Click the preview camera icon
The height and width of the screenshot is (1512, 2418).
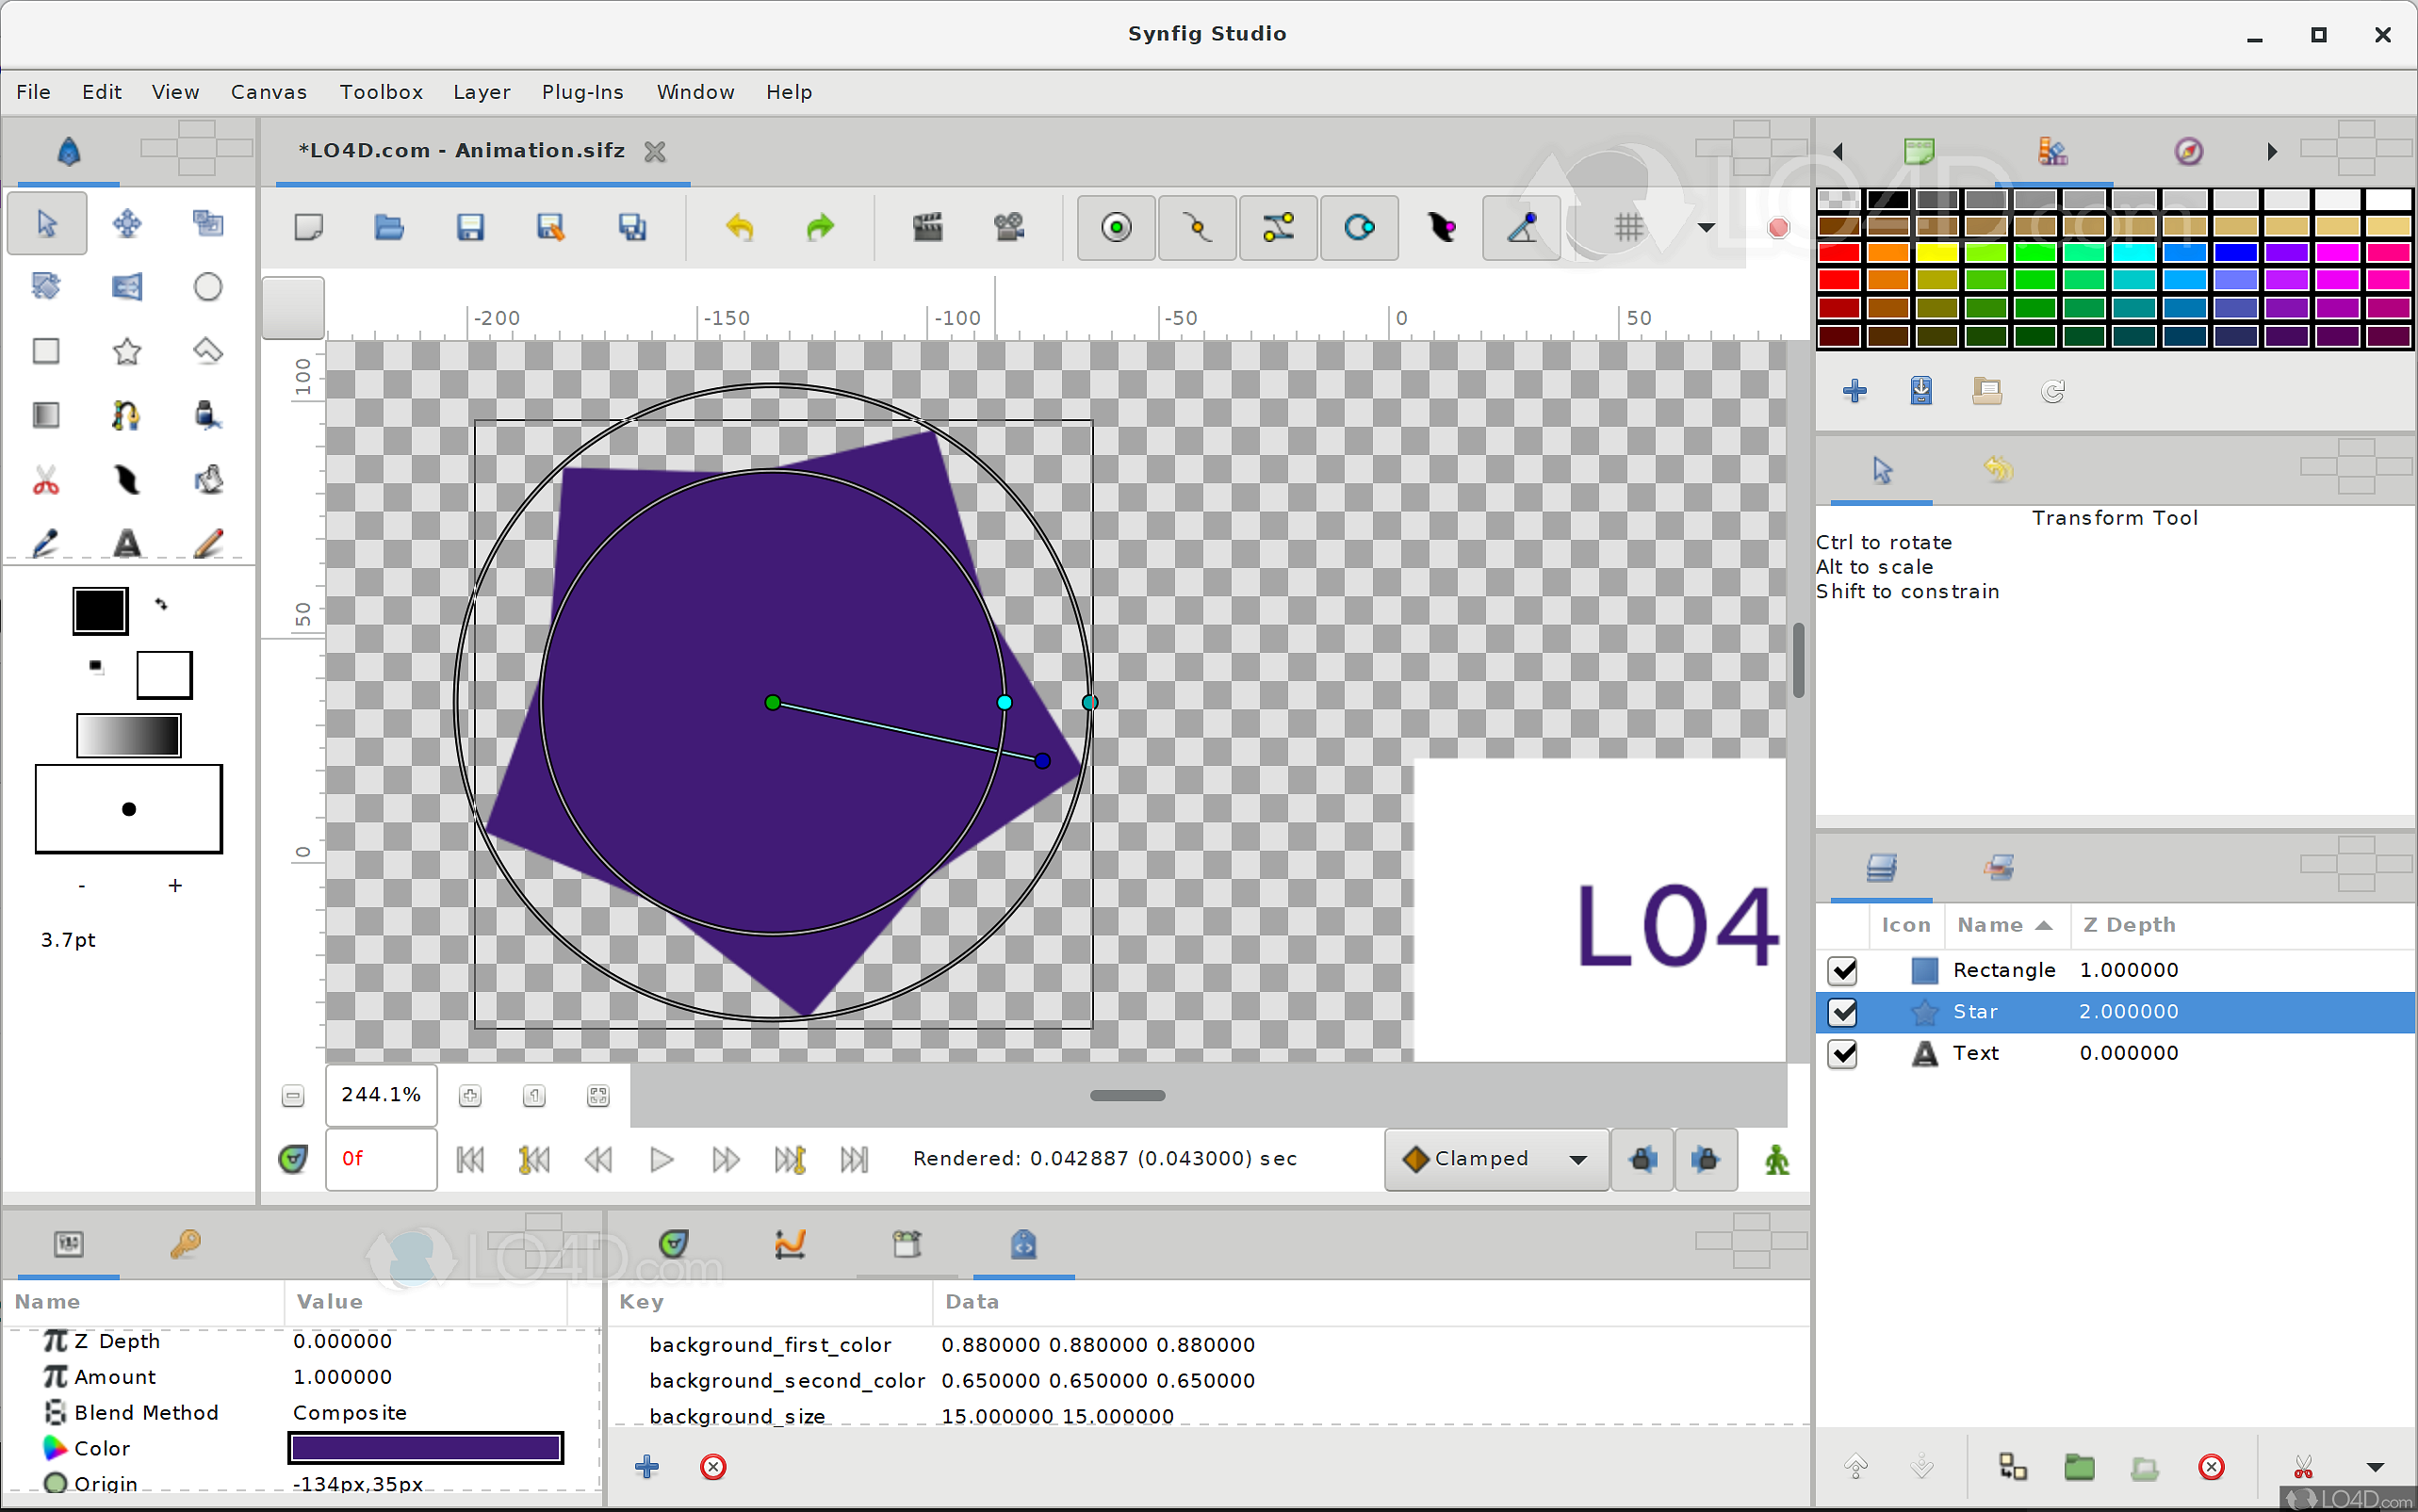click(1009, 228)
